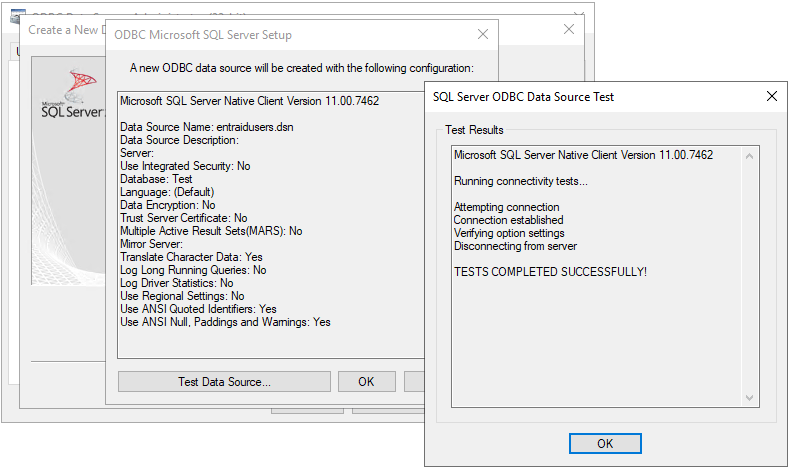Click the TESTS COMPLETED SUCCESSFULLY! message

550,271
